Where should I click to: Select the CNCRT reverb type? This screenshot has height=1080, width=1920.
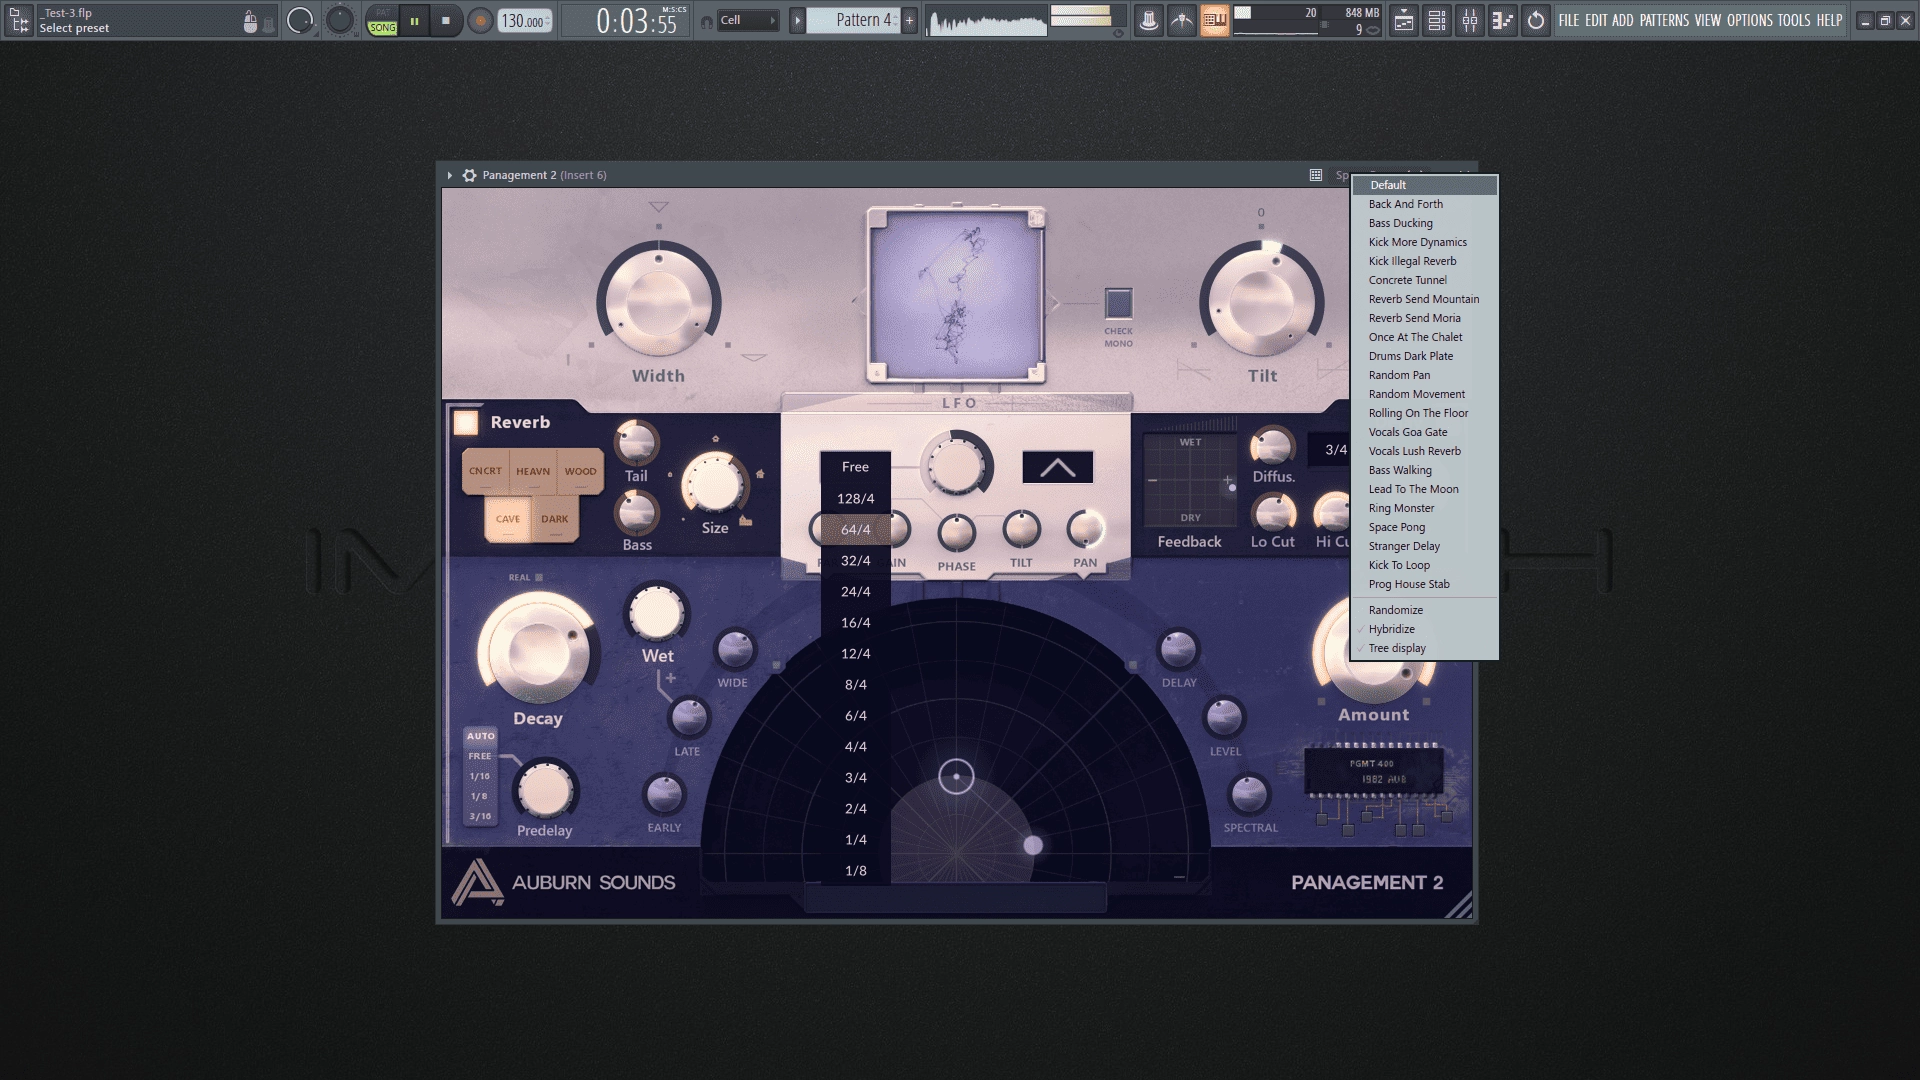pos(485,471)
